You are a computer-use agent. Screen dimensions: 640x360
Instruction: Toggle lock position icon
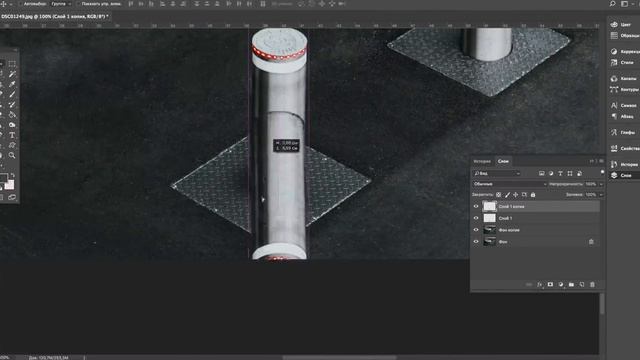(516, 195)
